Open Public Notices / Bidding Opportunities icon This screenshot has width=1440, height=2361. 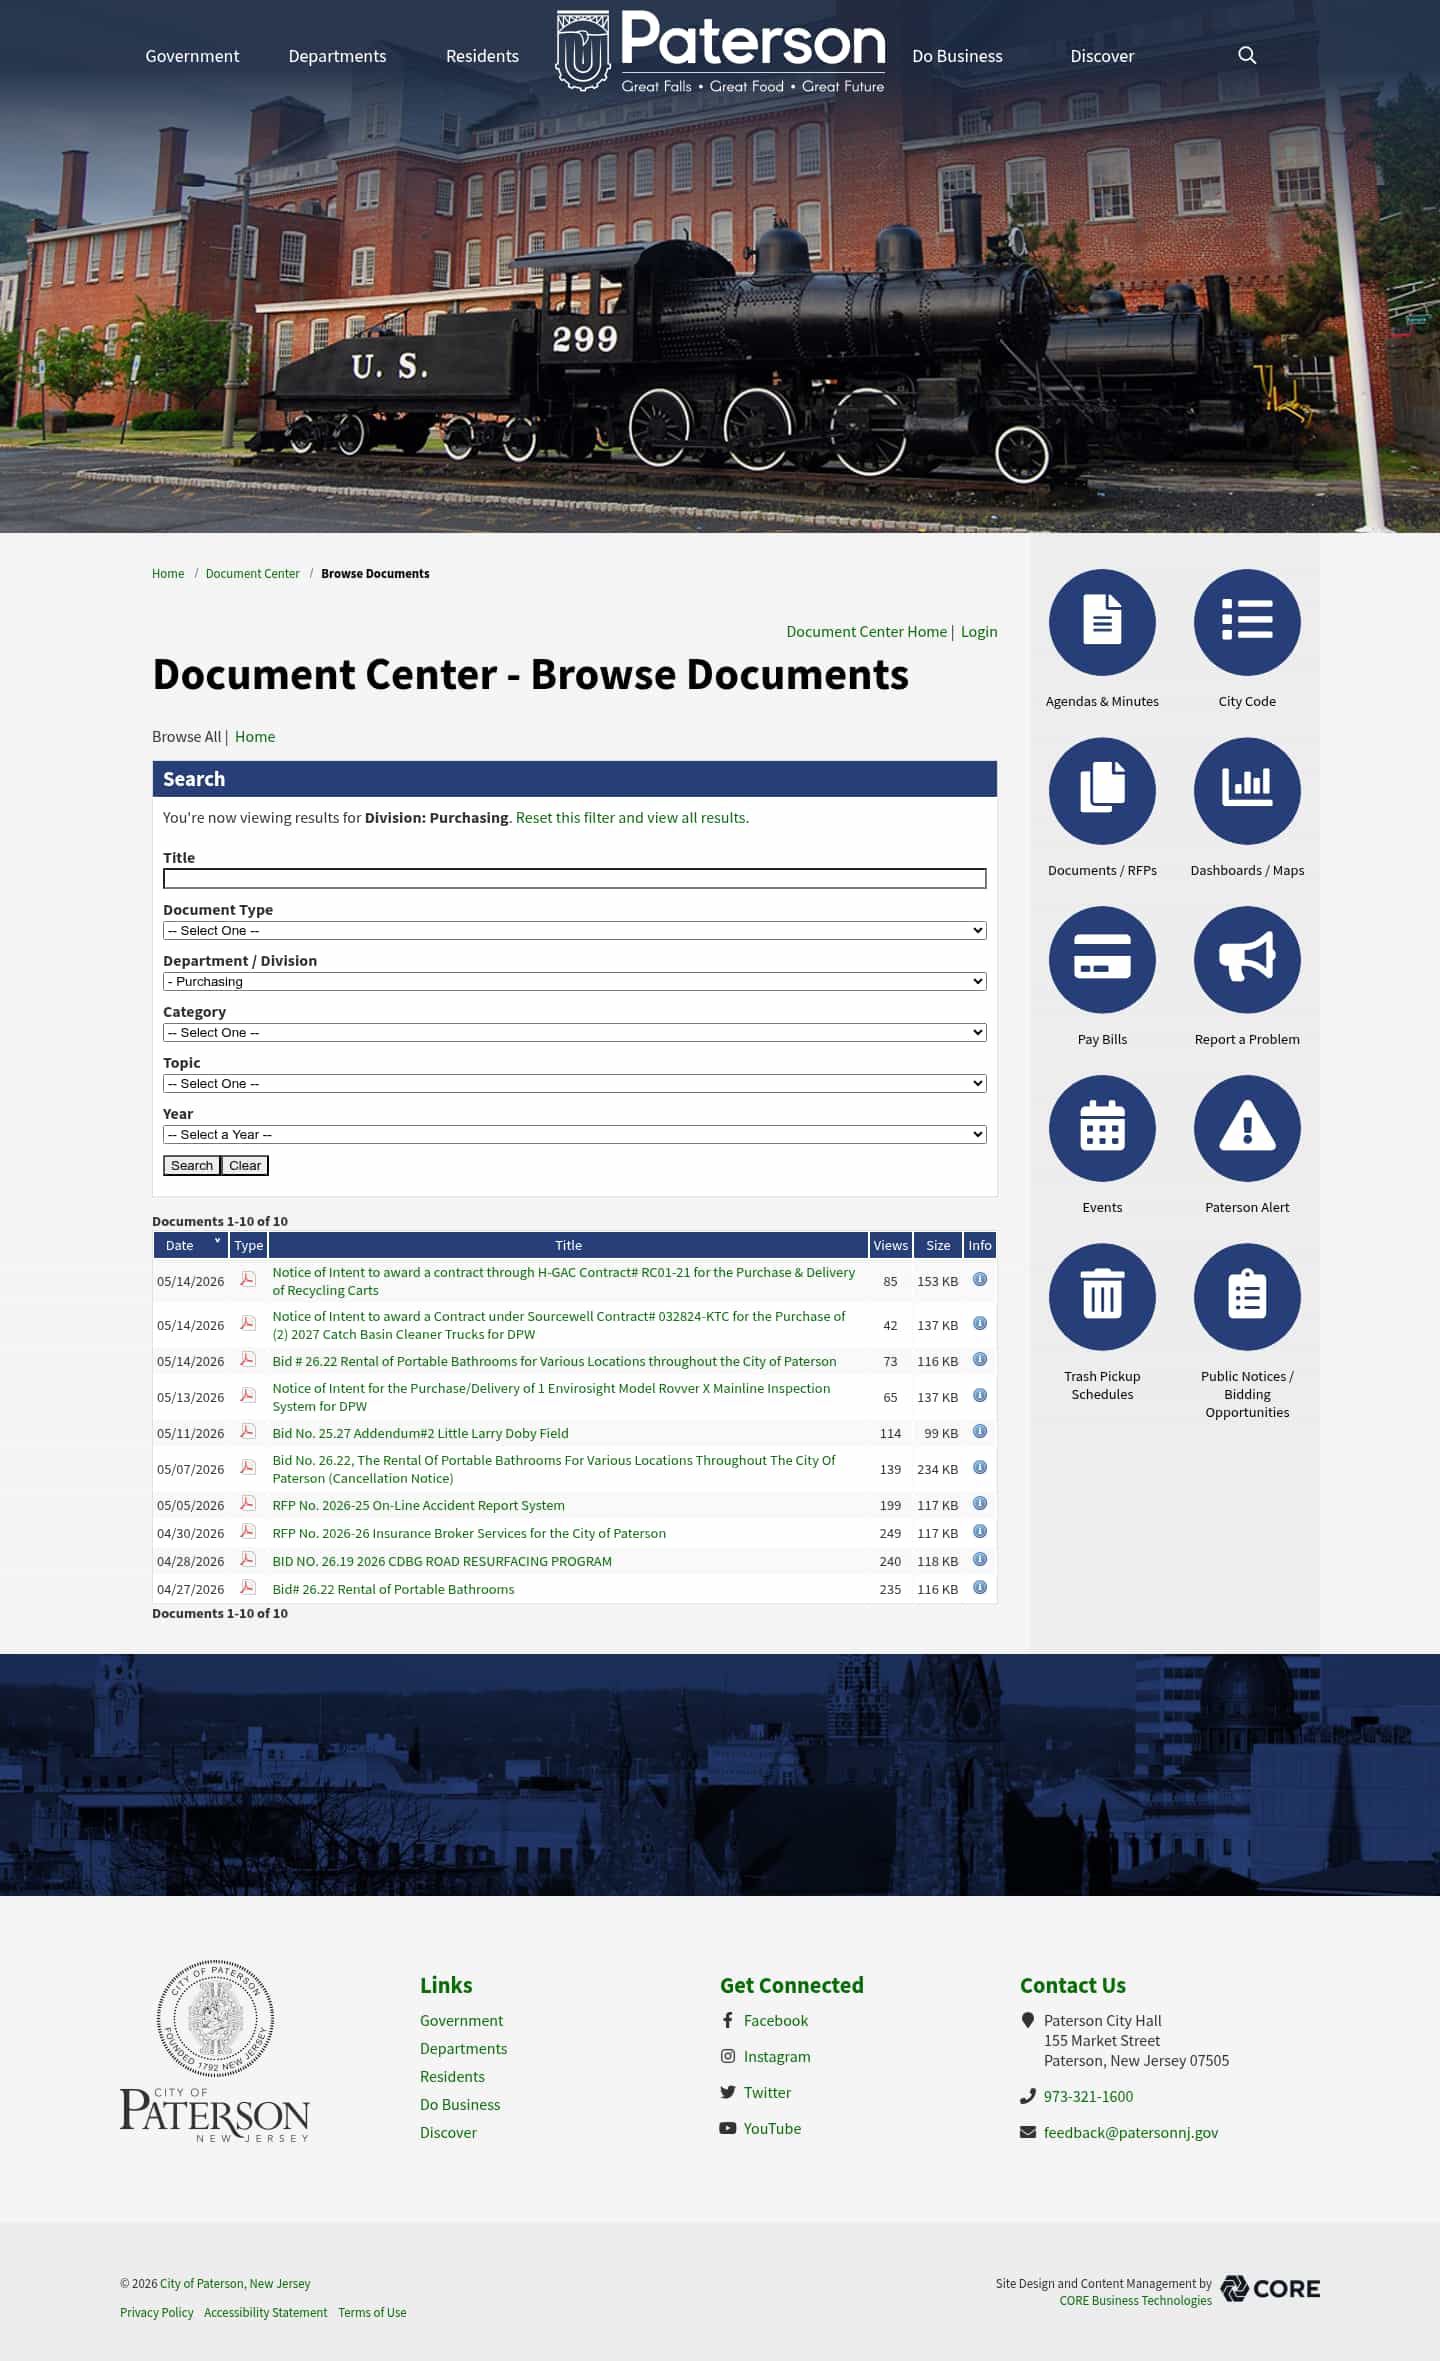coord(1247,1297)
